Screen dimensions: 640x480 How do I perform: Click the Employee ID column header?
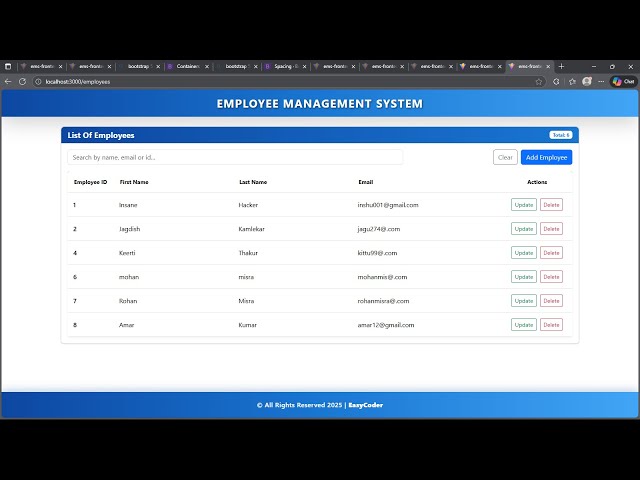(90, 182)
